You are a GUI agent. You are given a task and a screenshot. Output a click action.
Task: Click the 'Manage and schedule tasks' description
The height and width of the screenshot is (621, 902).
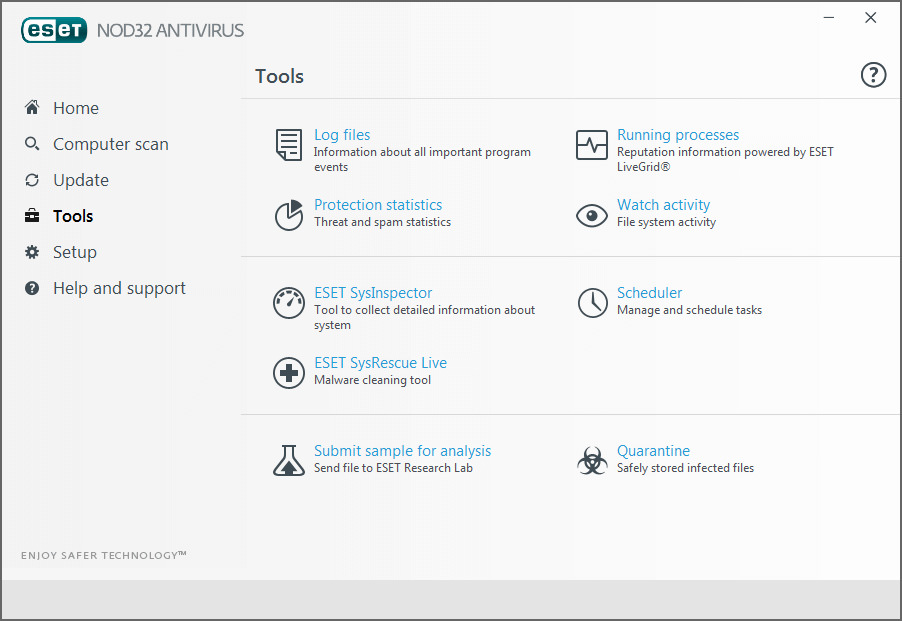point(690,310)
